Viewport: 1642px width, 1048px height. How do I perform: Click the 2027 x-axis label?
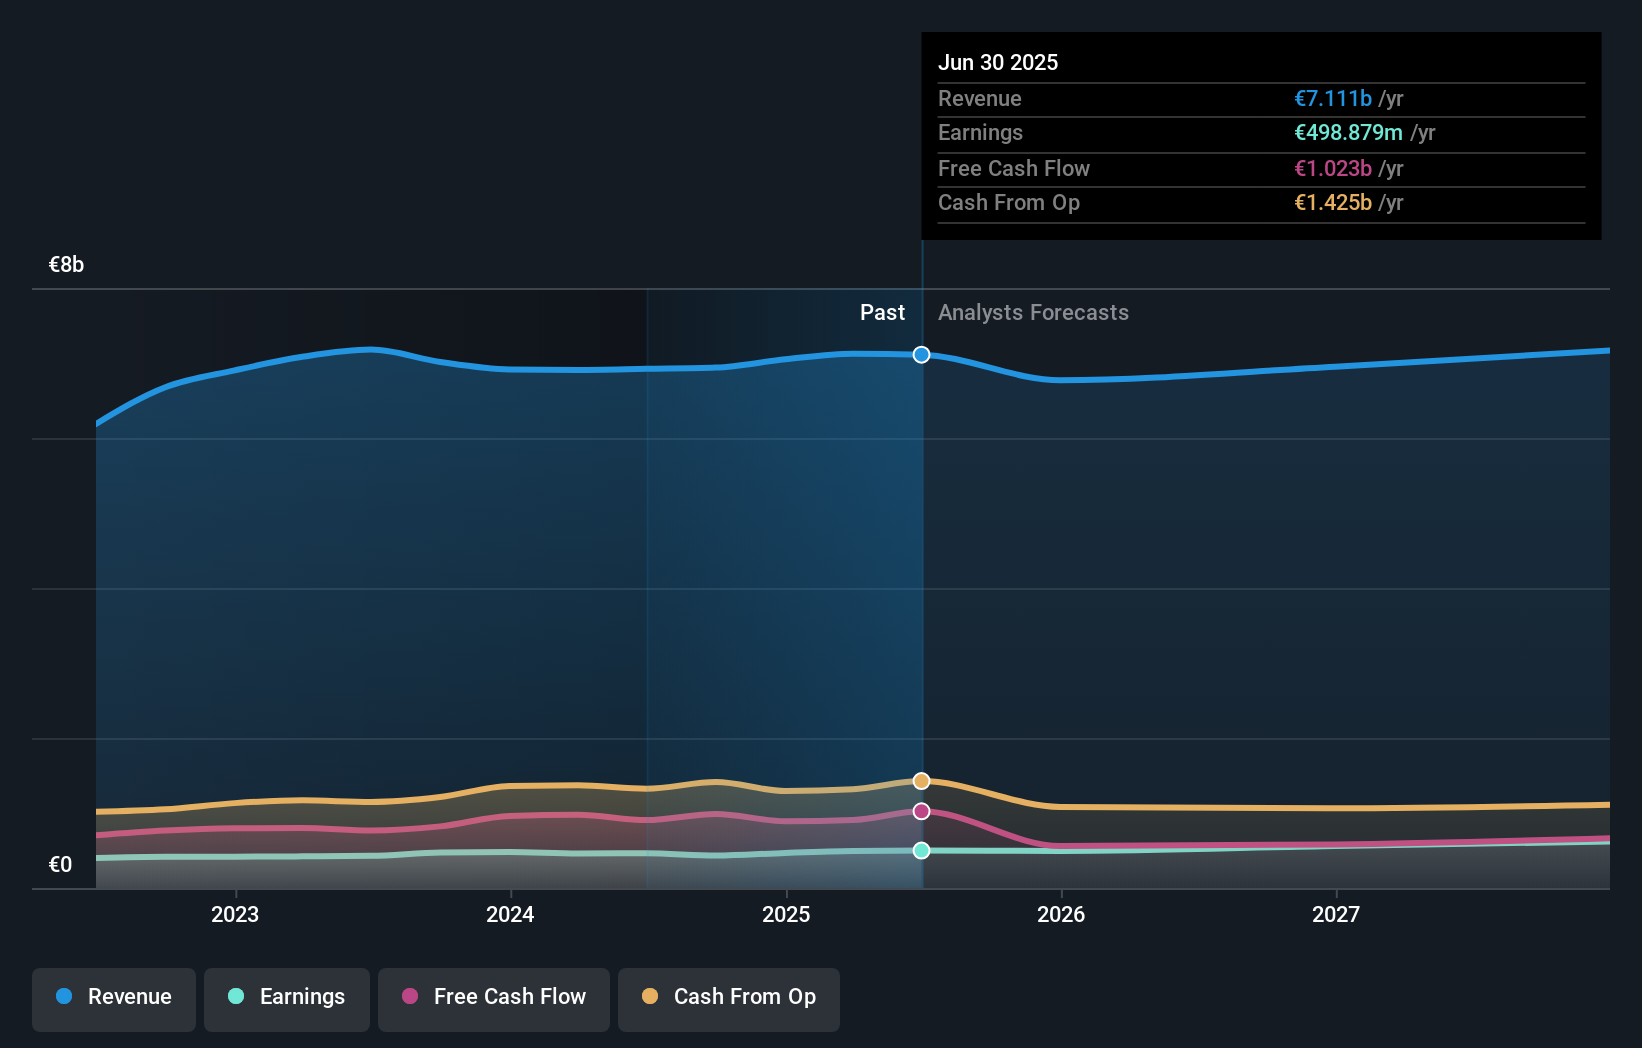pos(1336,915)
